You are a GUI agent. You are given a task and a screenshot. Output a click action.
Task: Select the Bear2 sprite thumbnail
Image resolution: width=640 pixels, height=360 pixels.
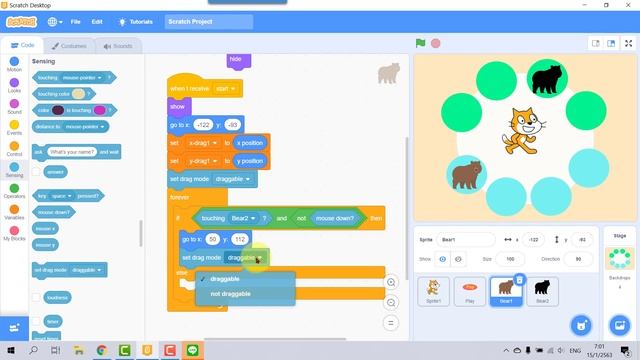[542, 291]
